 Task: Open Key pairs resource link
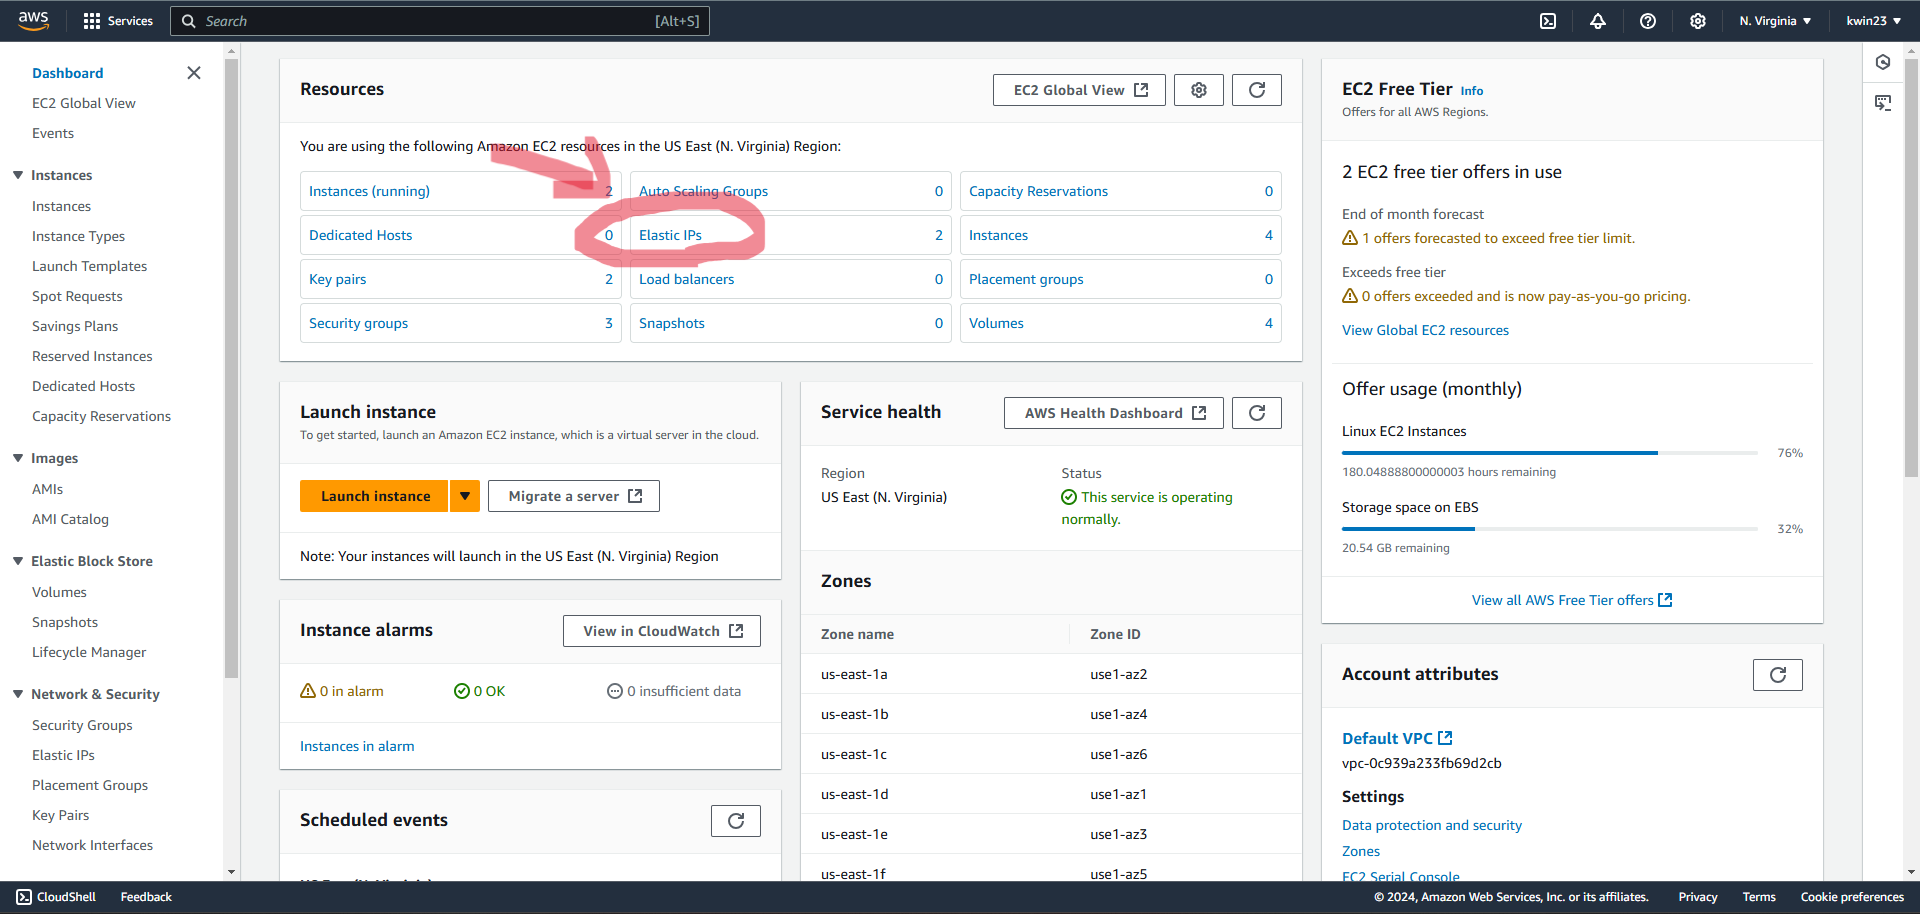click(337, 279)
